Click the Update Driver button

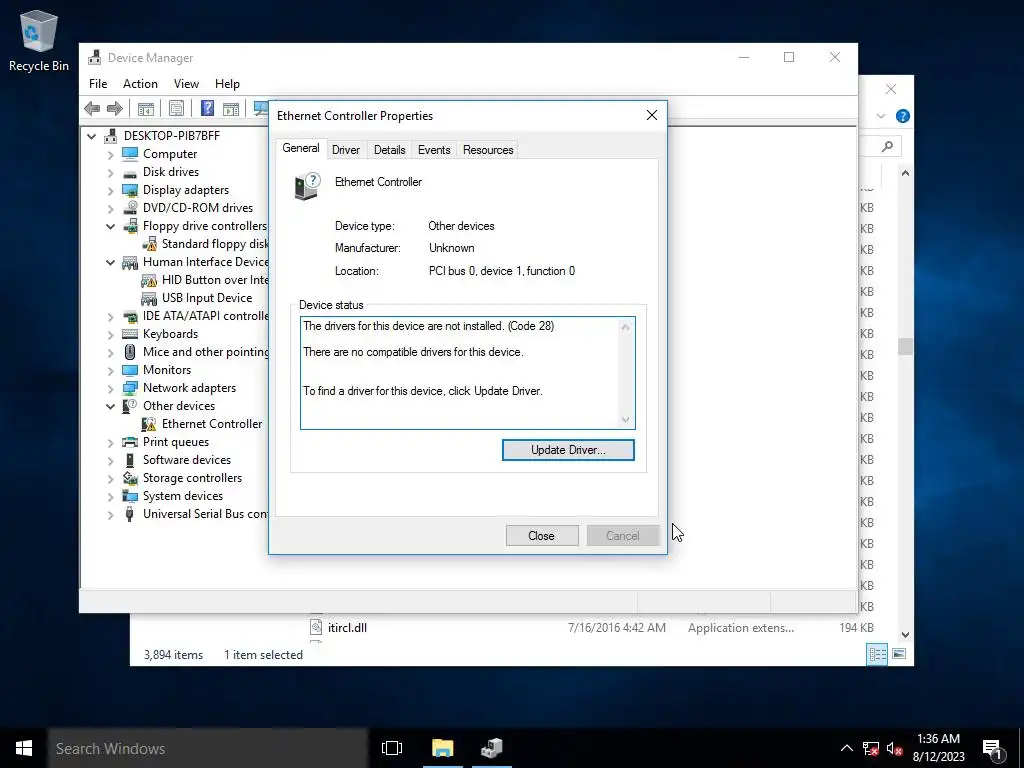tap(568, 450)
